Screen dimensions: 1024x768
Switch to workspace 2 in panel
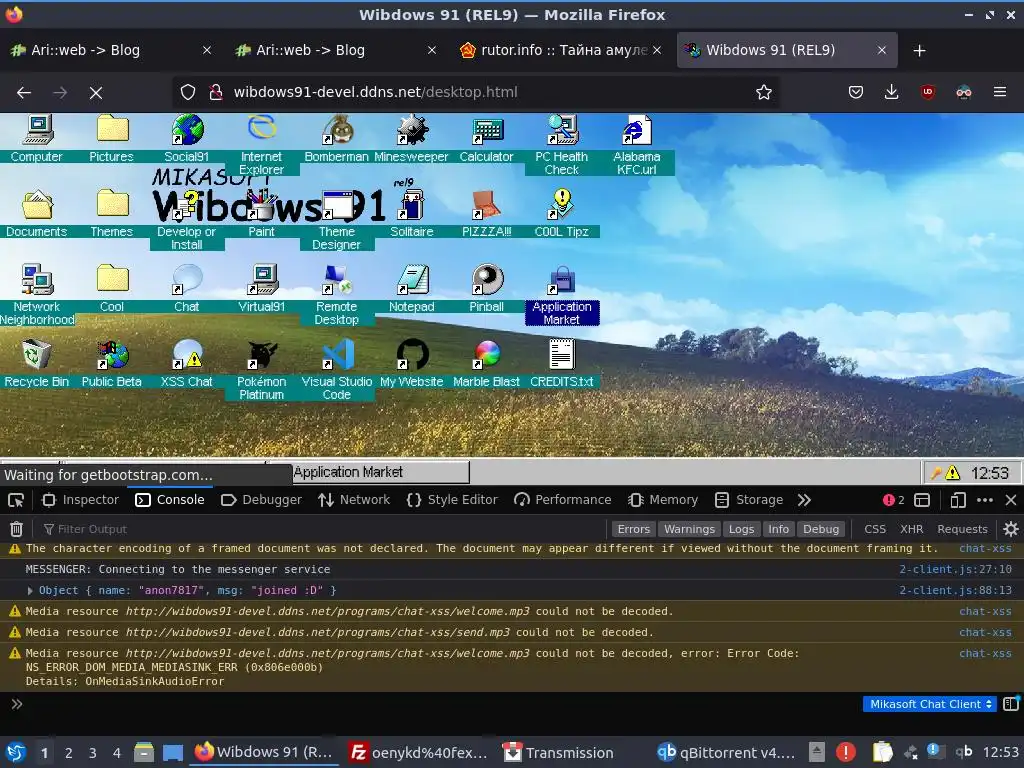tap(68, 753)
